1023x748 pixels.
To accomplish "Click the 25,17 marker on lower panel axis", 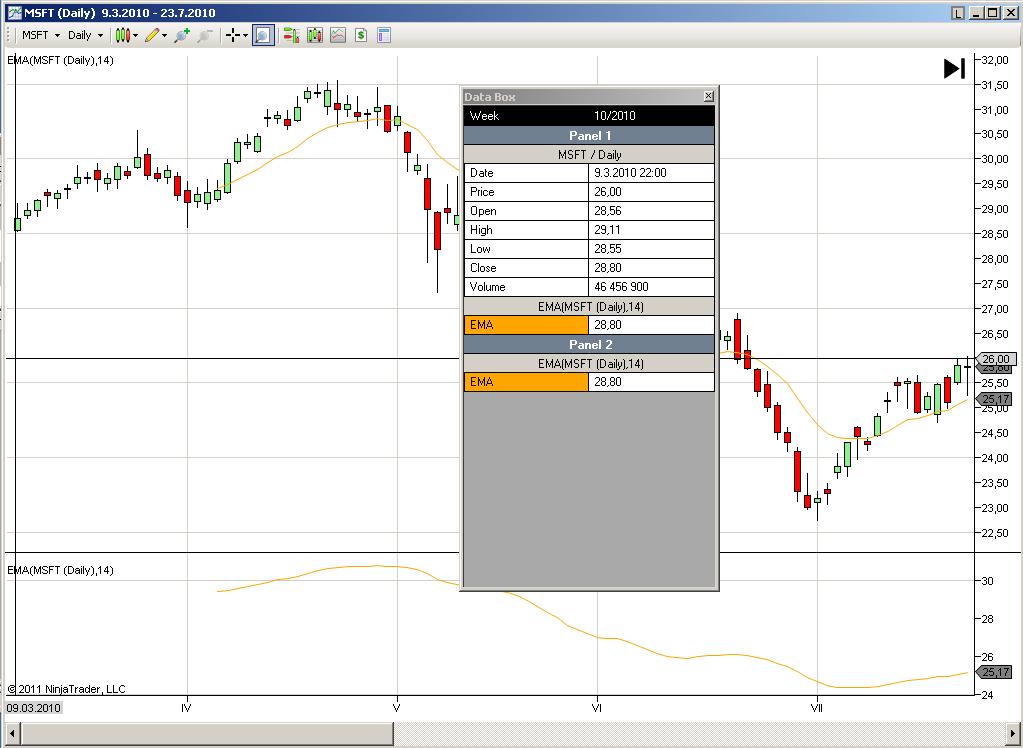I will pyautogui.click(x=996, y=672).
